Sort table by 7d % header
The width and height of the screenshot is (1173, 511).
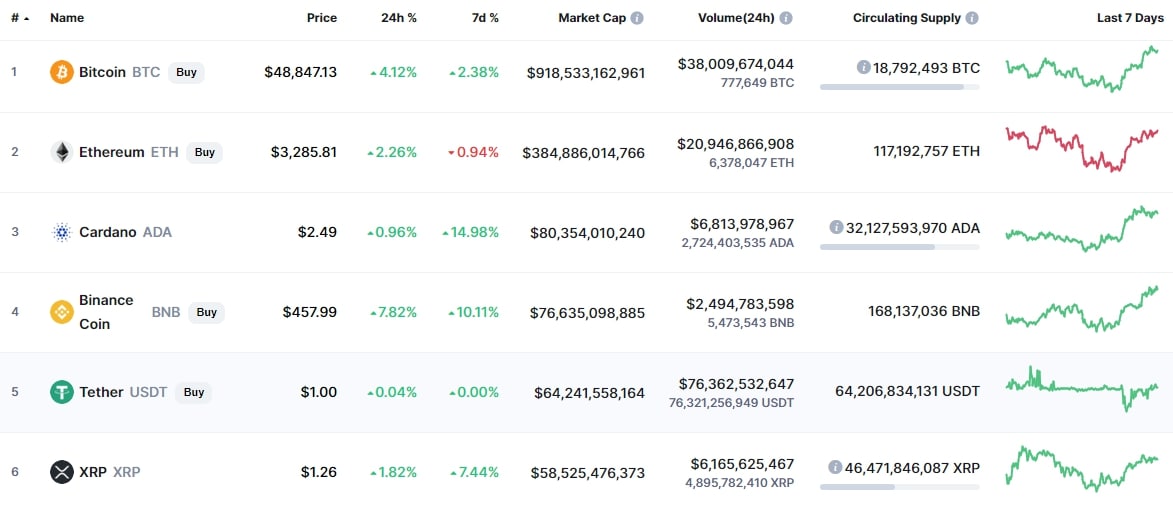click(483, 18)
